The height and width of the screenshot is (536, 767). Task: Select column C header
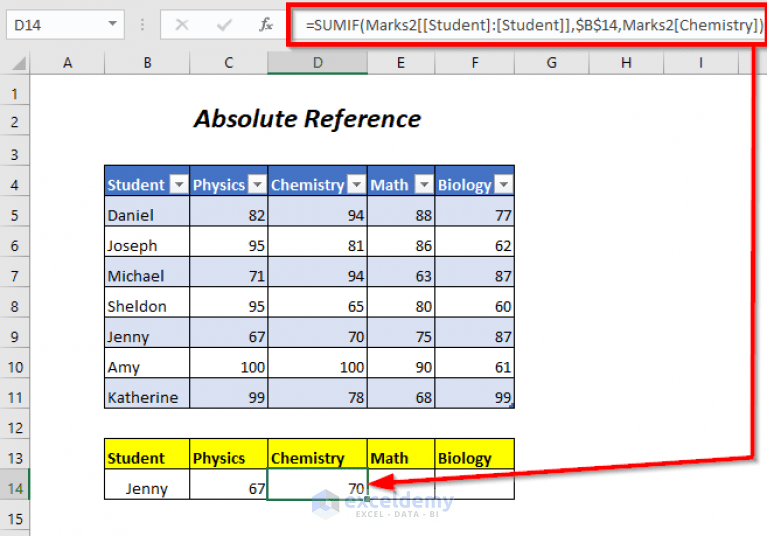(228, 63)
